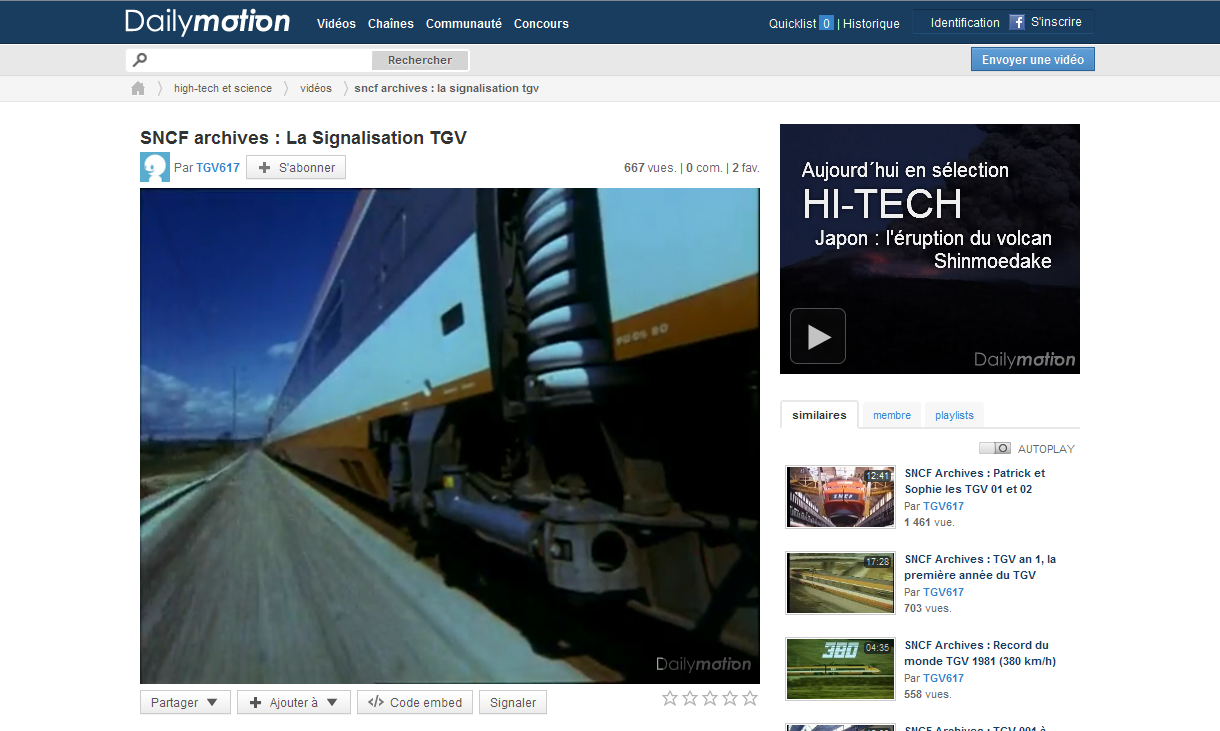This screenshot has height=731, width=1220.
Task: Open the Patrick et Sophie video thumbnail
Action: [x=840, y=496]
